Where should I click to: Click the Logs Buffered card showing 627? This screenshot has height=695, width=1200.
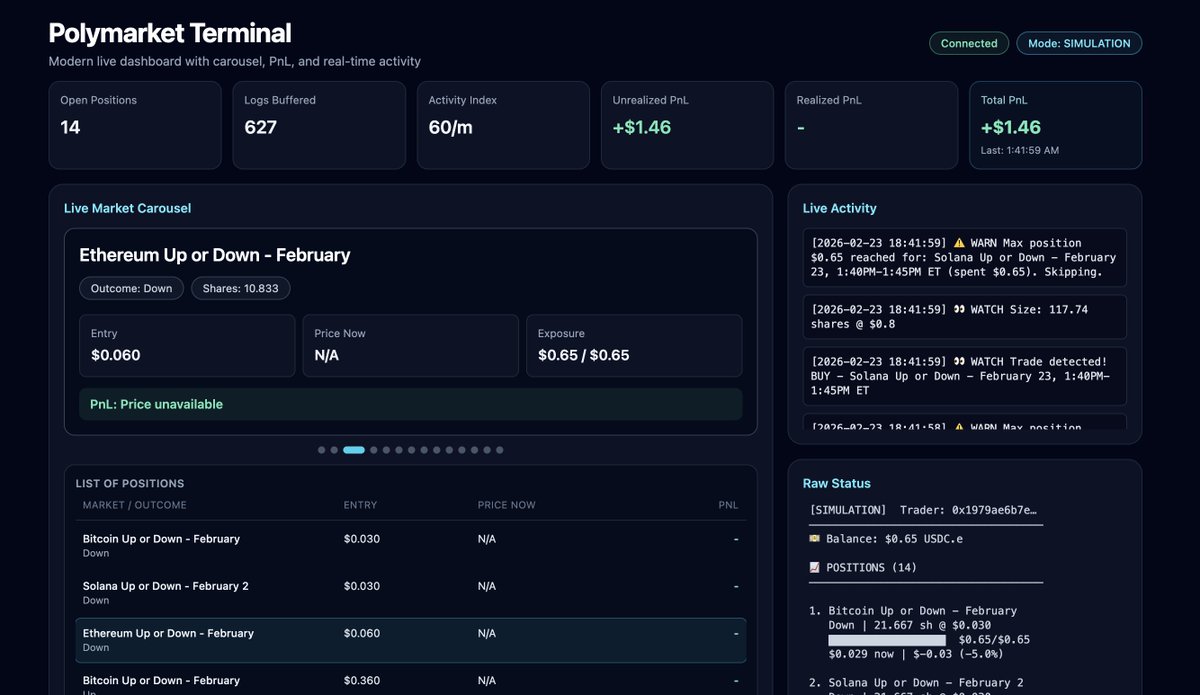319,125
